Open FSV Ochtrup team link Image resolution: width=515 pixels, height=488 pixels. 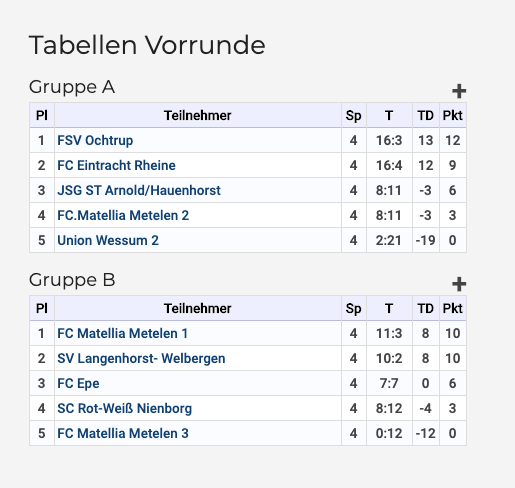[x=95, y=140]
